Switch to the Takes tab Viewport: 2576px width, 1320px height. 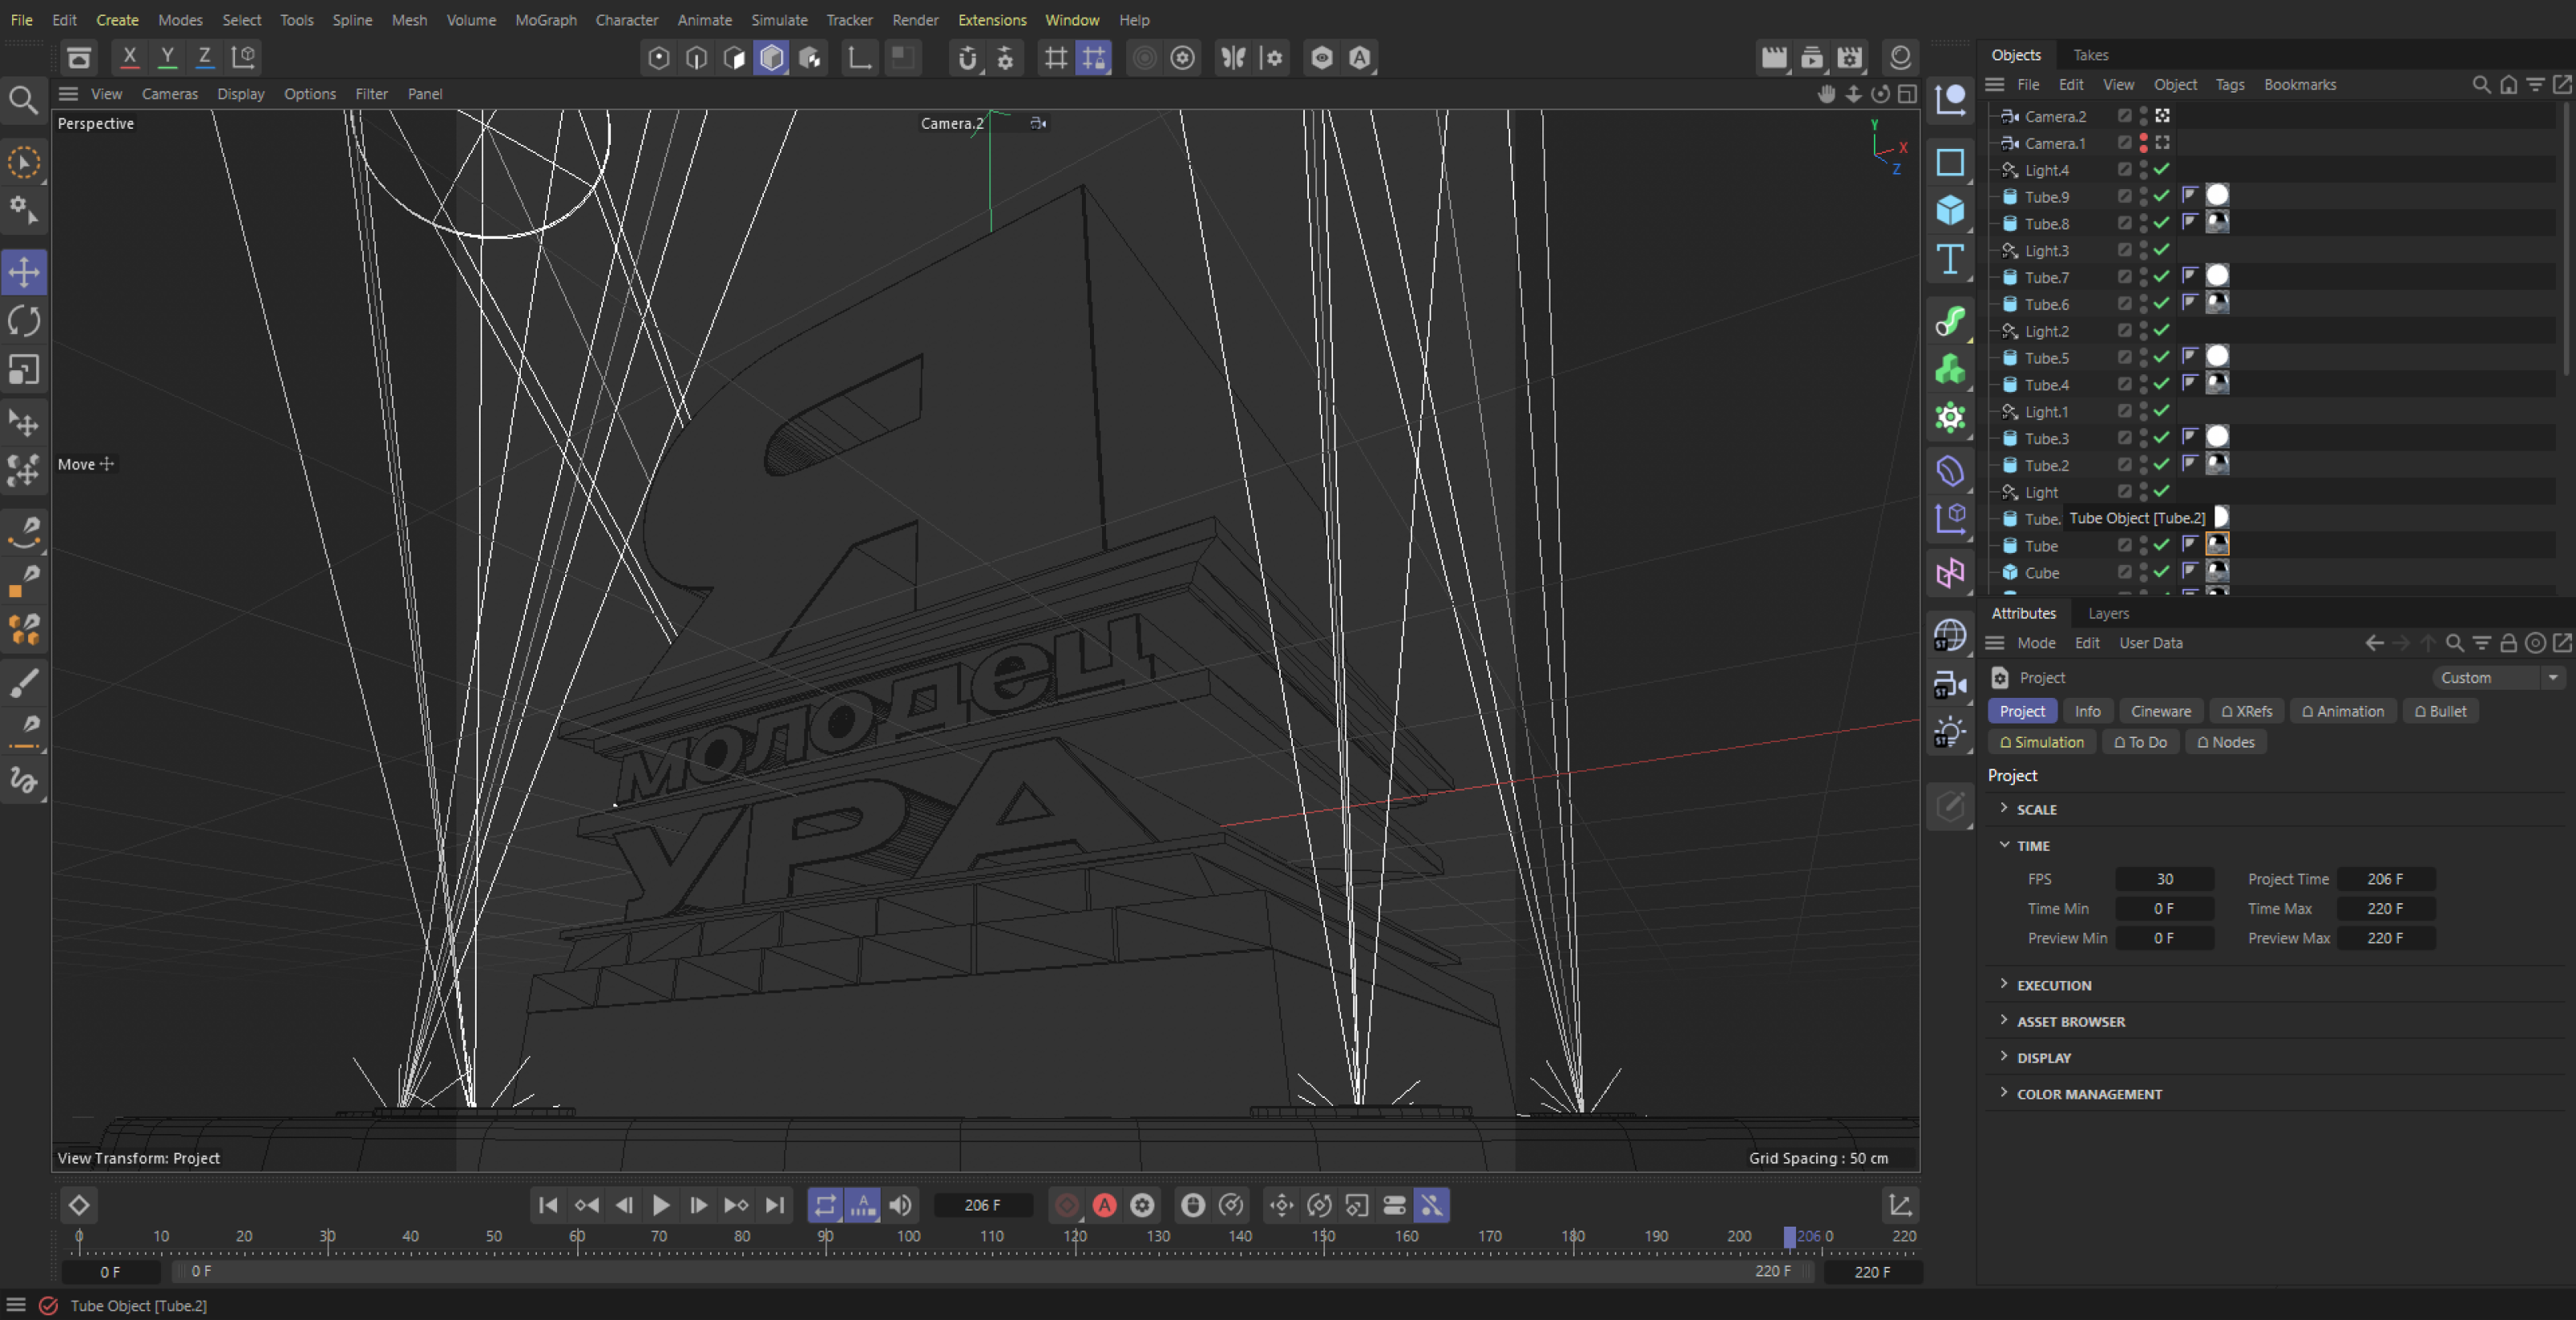click(x=2090, y=55)
